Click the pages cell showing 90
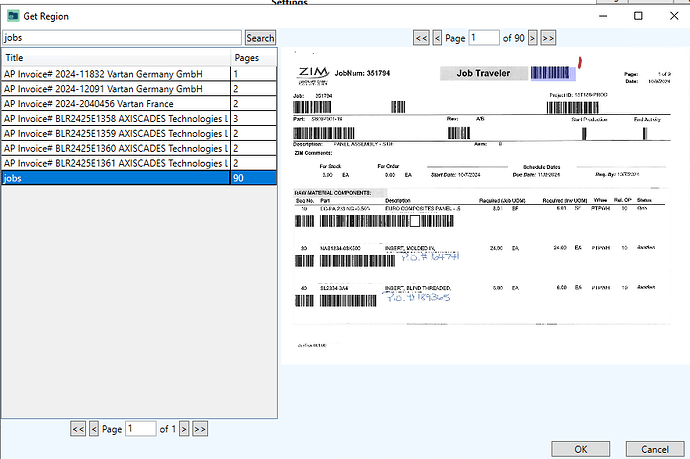690x459 pixels. click(253, 178)
